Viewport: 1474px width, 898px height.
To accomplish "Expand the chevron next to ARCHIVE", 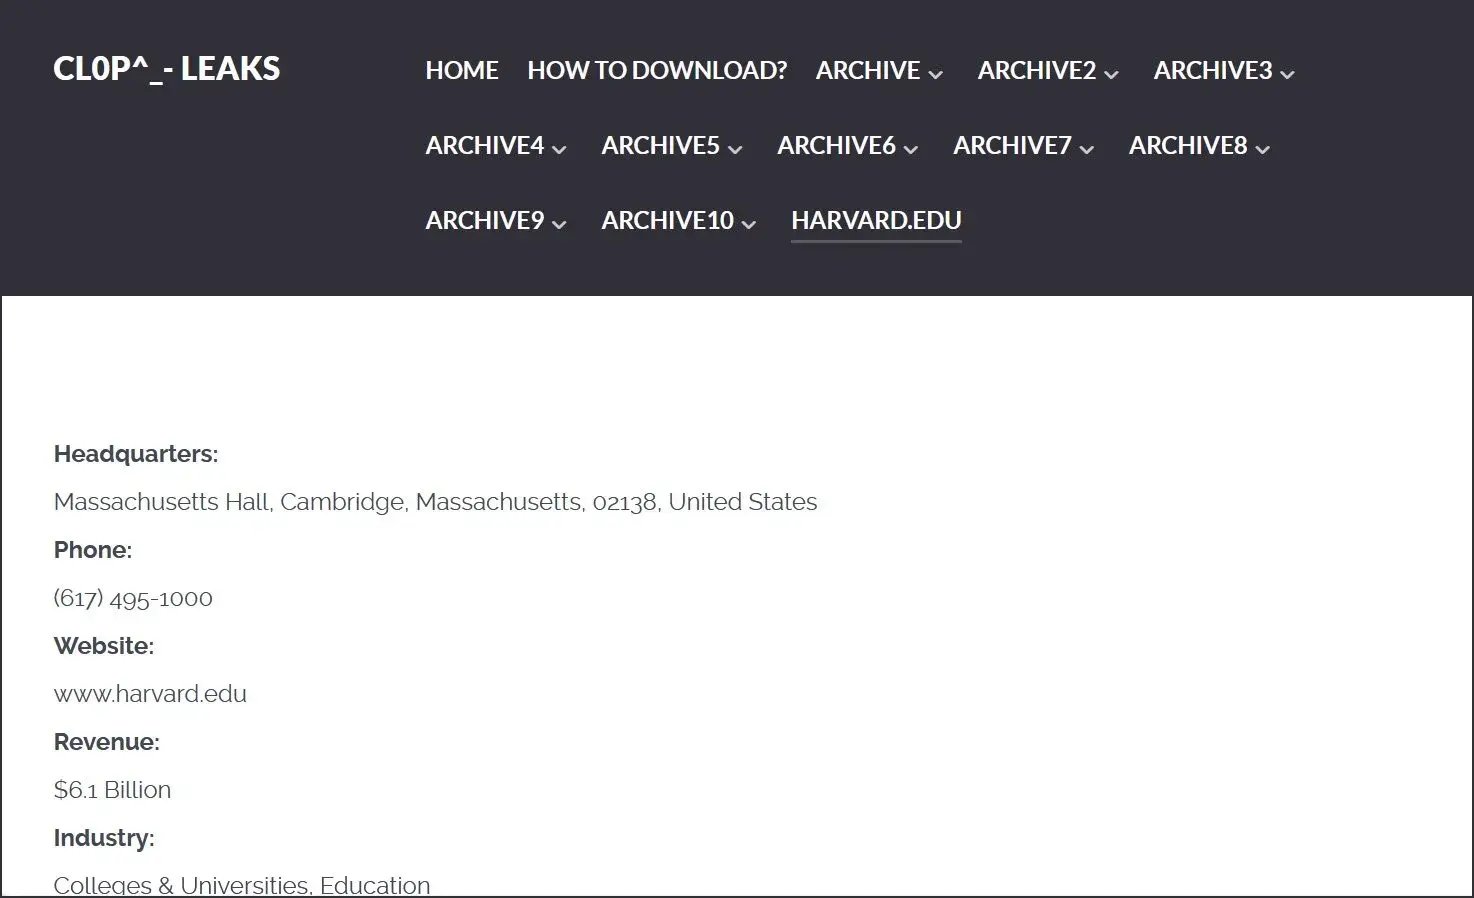I will 936,74.
